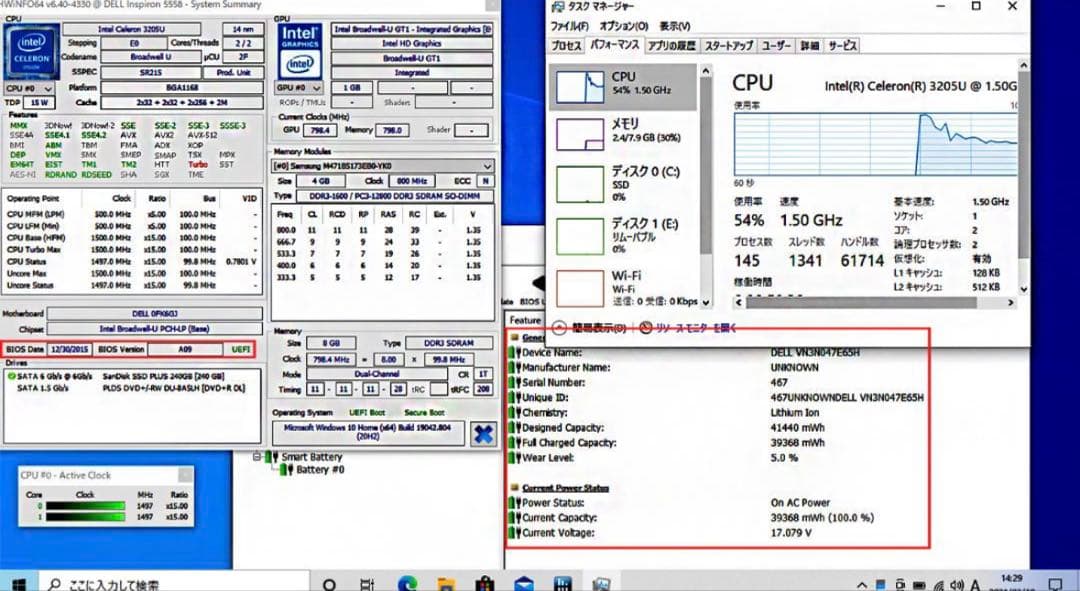Open the GPU #0 selector dropdown
The width and height of the screenshot is (1080, 591).
tap(298, 88)
